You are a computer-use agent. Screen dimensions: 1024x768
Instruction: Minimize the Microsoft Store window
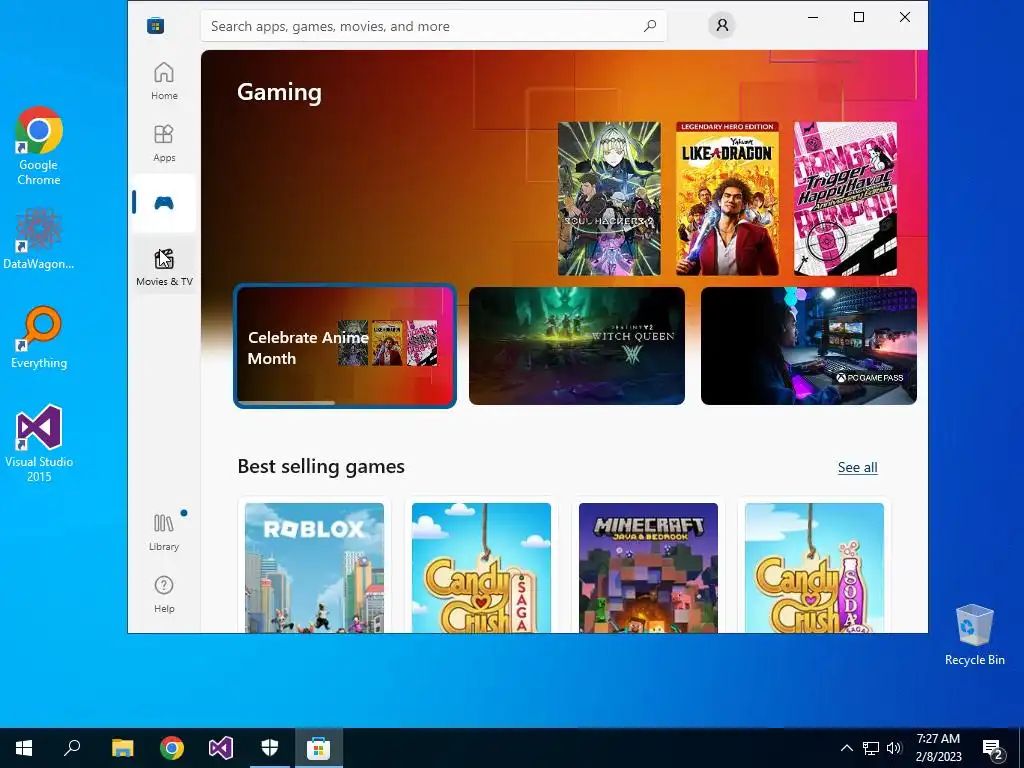pyautogui.click(x=813, y=17)
